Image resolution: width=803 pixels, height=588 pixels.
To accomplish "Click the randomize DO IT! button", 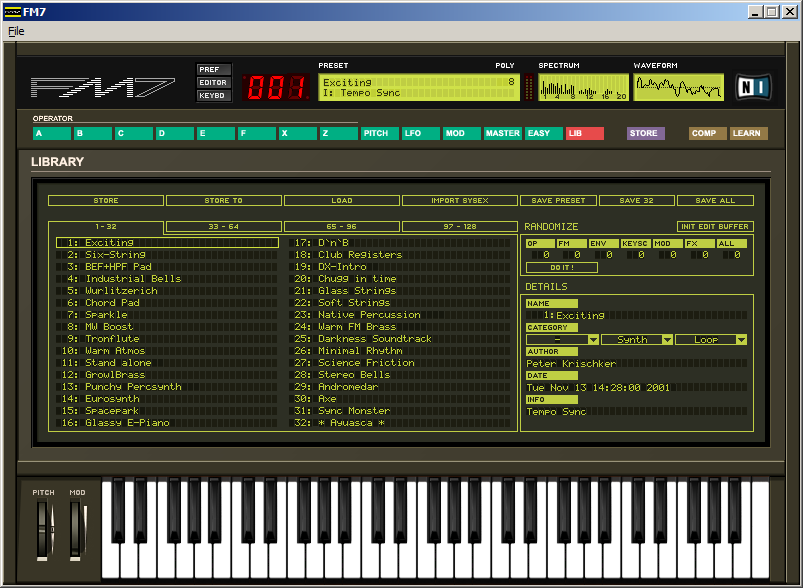I will pyautogui.click(x=562, y=267).
